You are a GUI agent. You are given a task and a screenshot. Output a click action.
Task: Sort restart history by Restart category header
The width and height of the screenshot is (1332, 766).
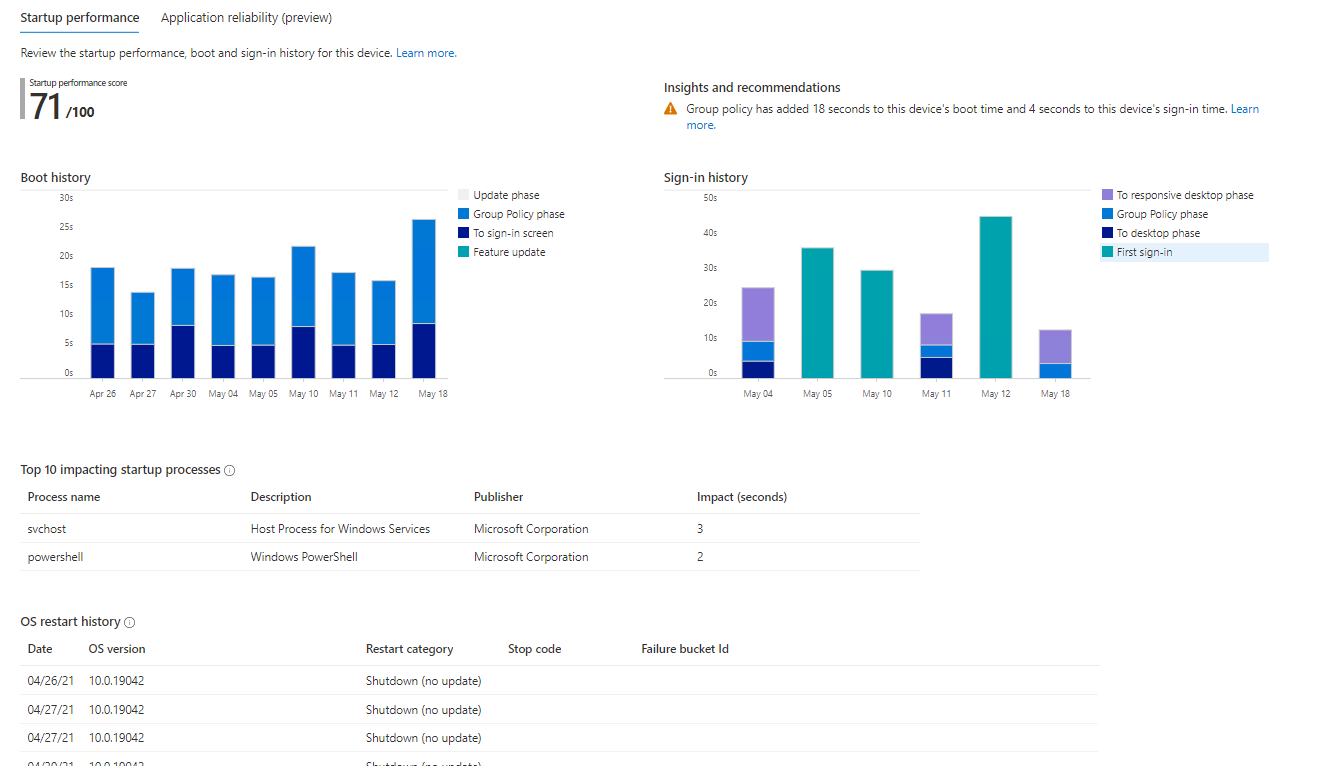coord(409,649)
